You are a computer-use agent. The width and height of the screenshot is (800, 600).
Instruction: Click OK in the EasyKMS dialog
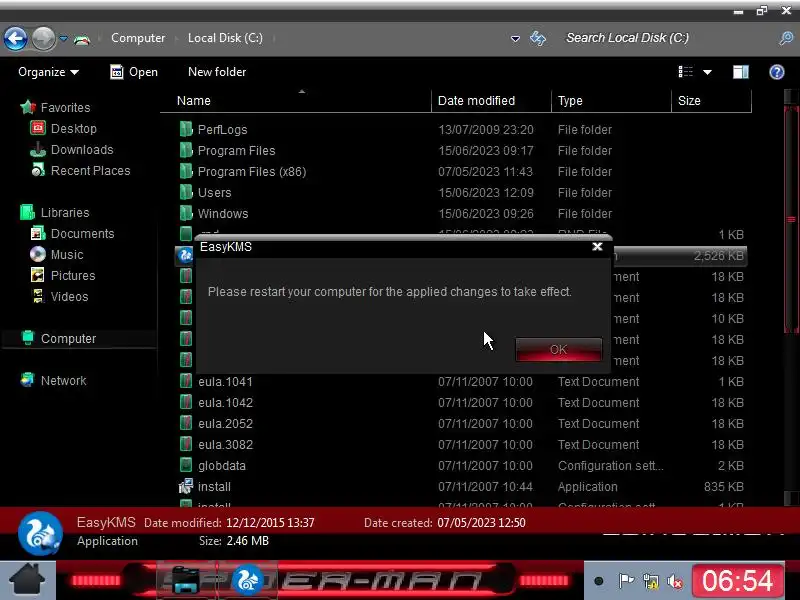coord(558,349)
